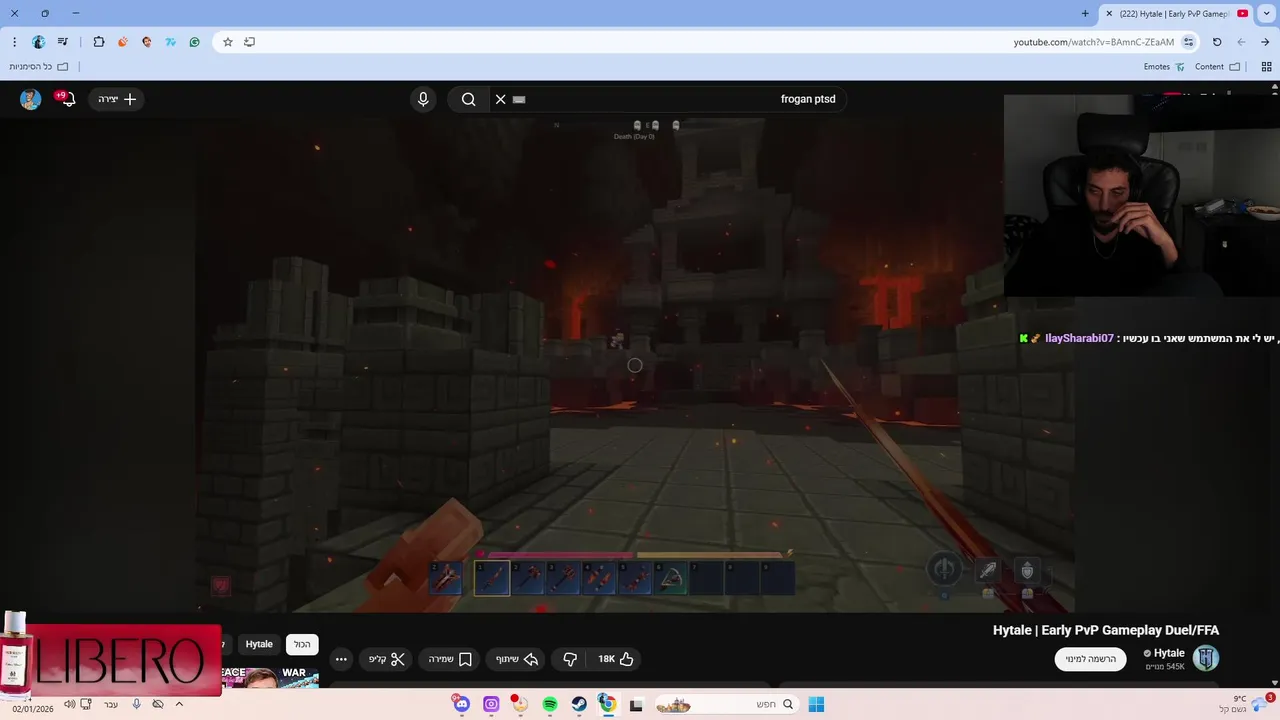Select the Hytale Early PvP Gameplay tab
The height and width of the screenshot is (720, 1280).
1177,13
